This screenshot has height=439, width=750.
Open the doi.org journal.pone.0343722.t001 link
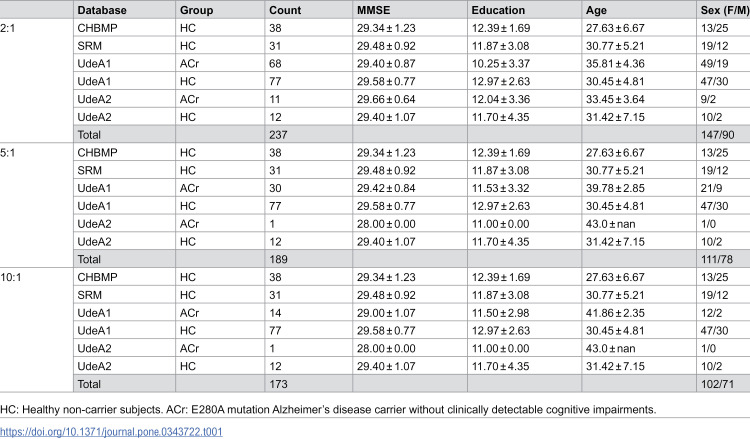point(111,432)
